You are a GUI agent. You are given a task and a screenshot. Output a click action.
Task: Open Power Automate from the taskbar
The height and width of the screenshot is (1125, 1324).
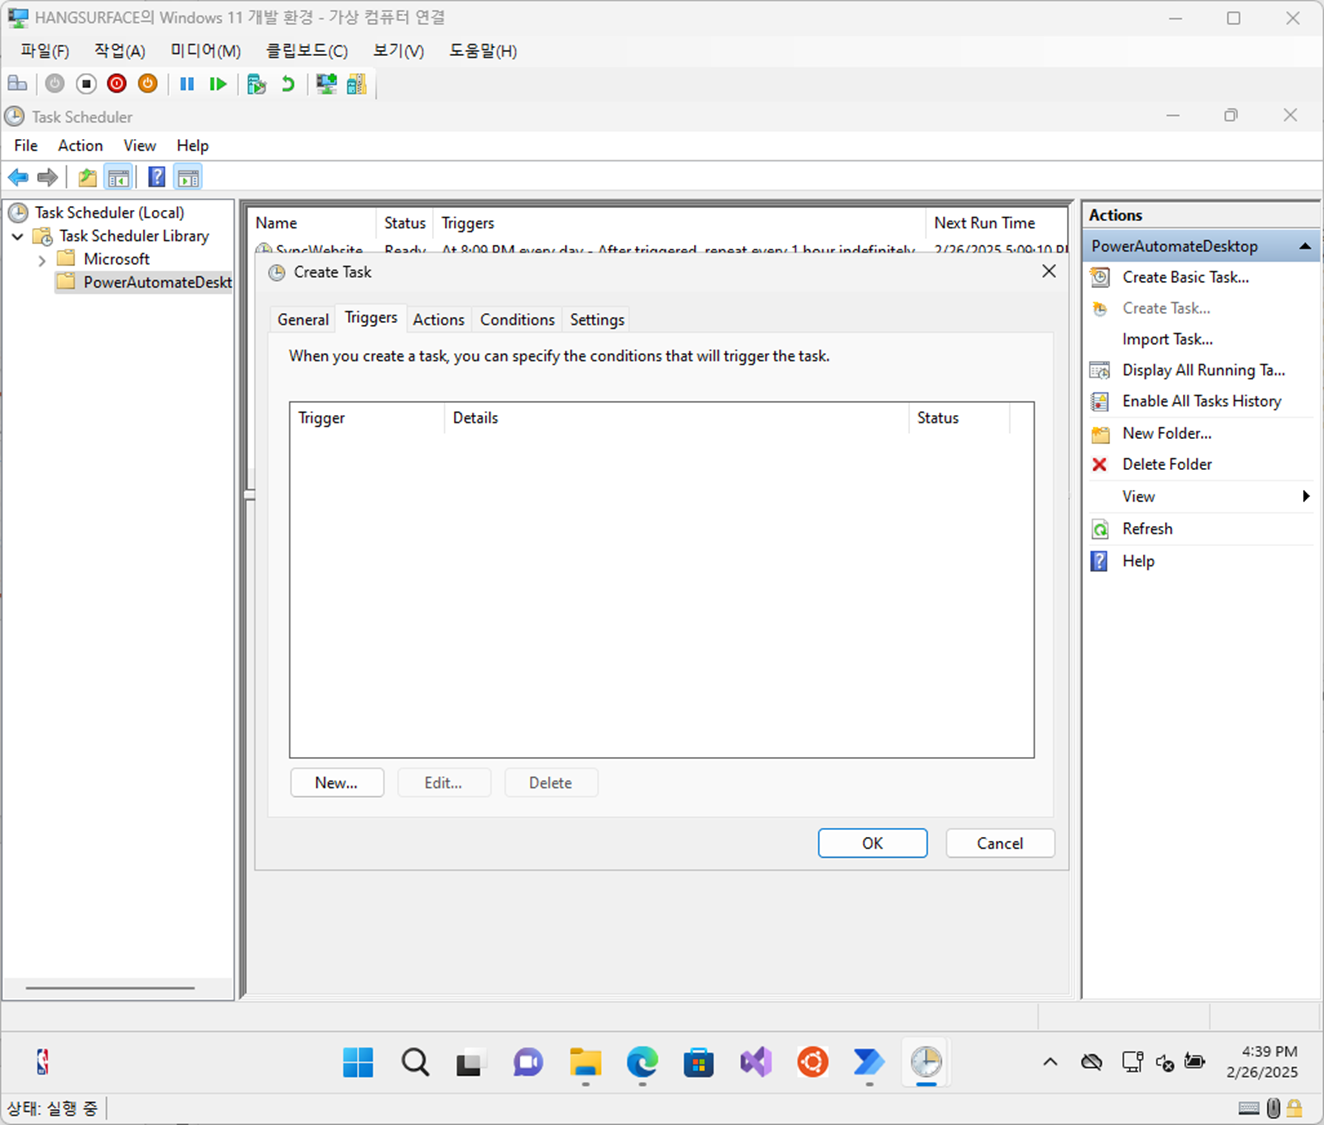[869, 1062]
